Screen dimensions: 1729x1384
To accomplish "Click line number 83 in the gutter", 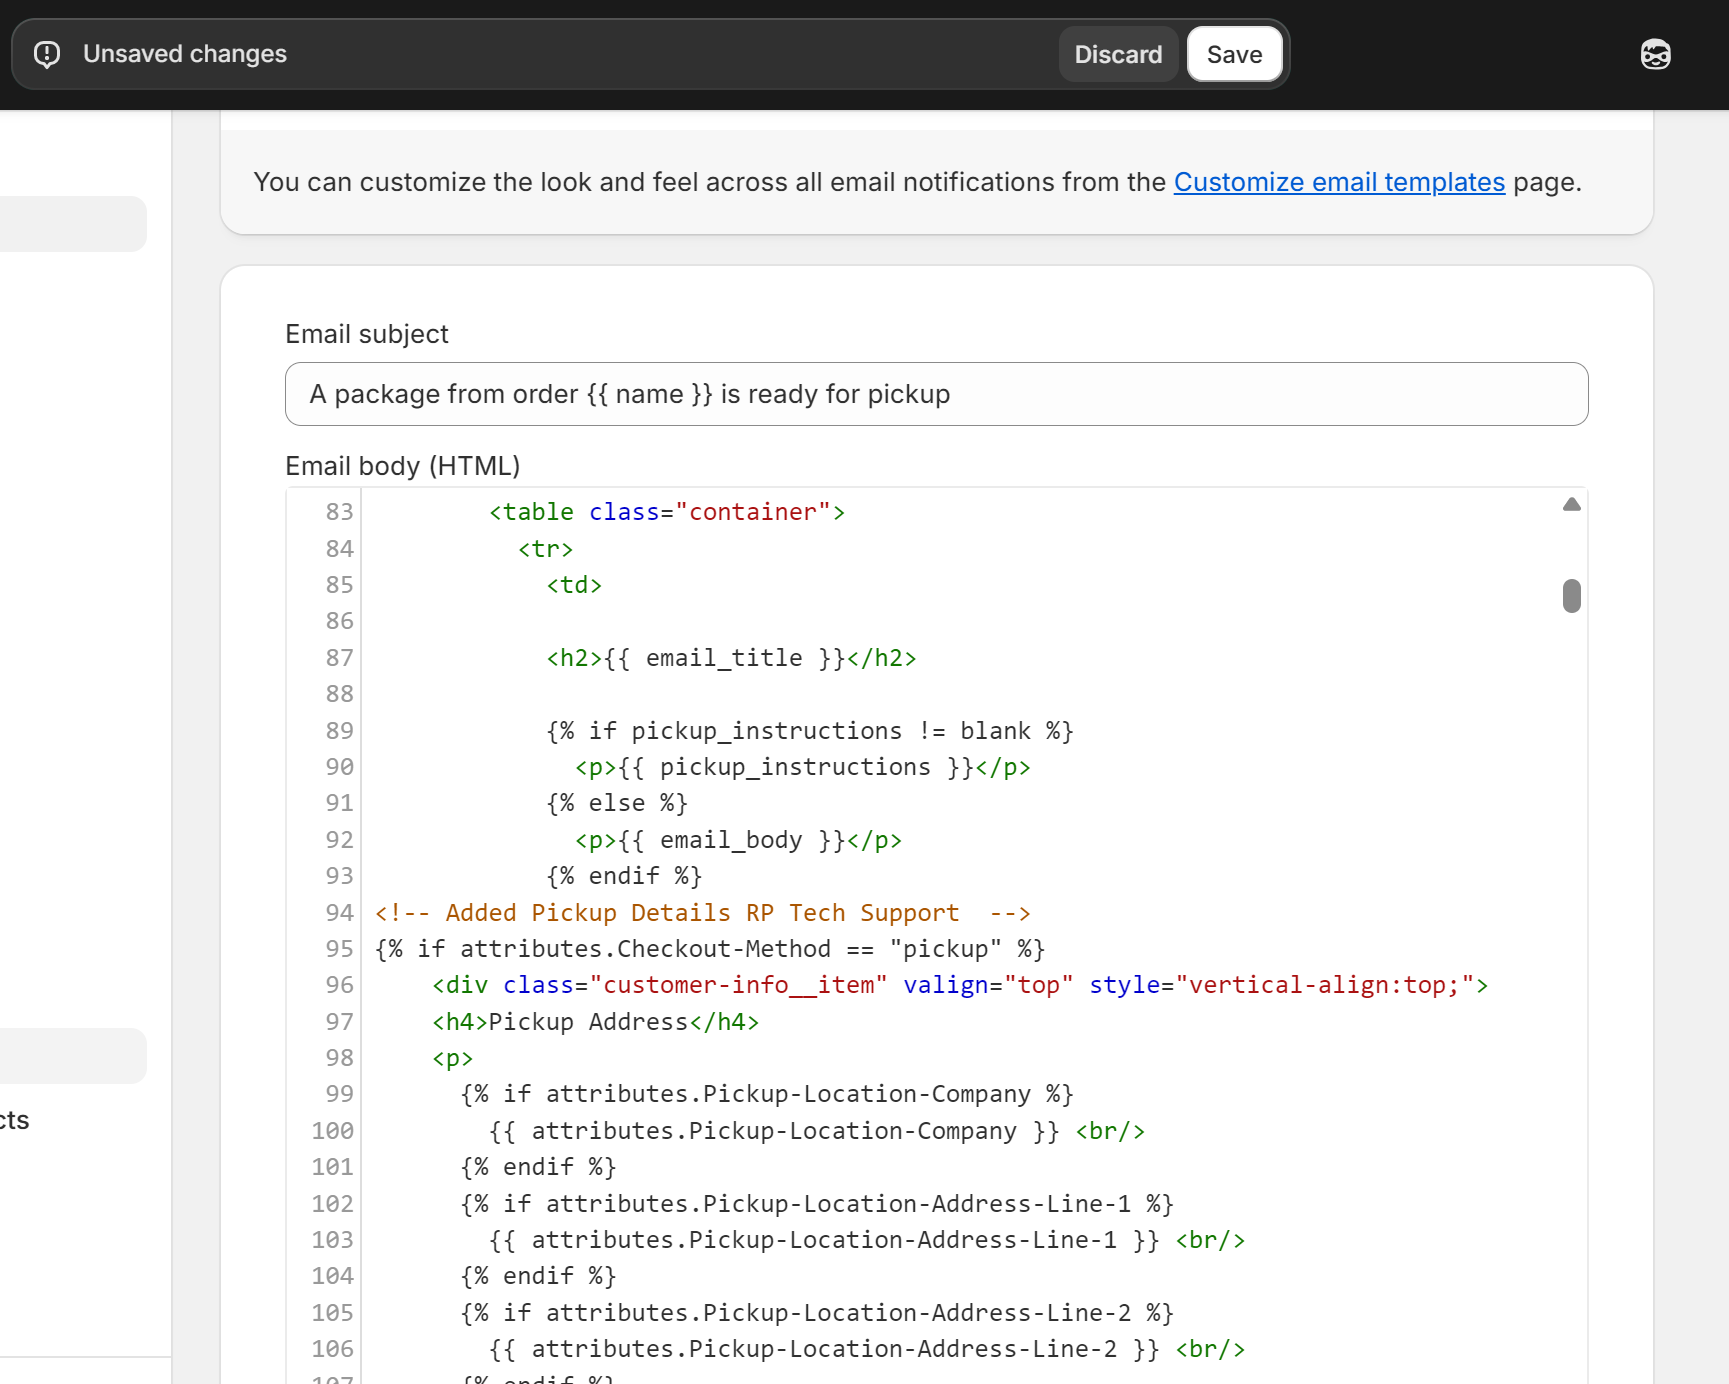I will [x=339, y=512].
